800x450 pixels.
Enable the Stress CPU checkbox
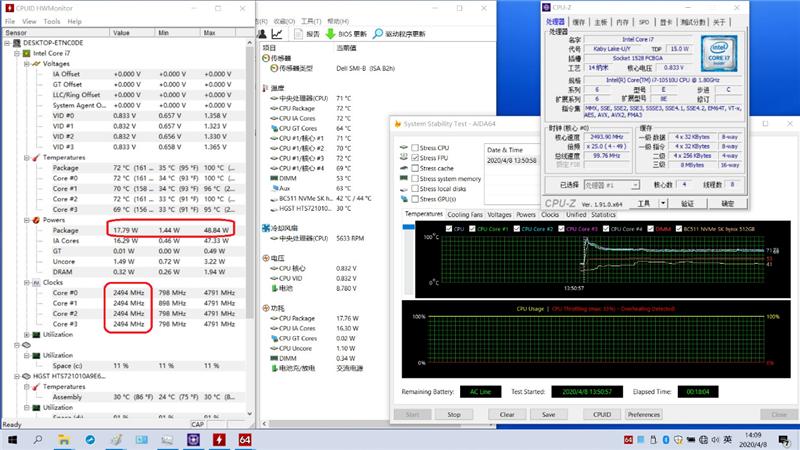pyautogui.click(x=415, y=148)
